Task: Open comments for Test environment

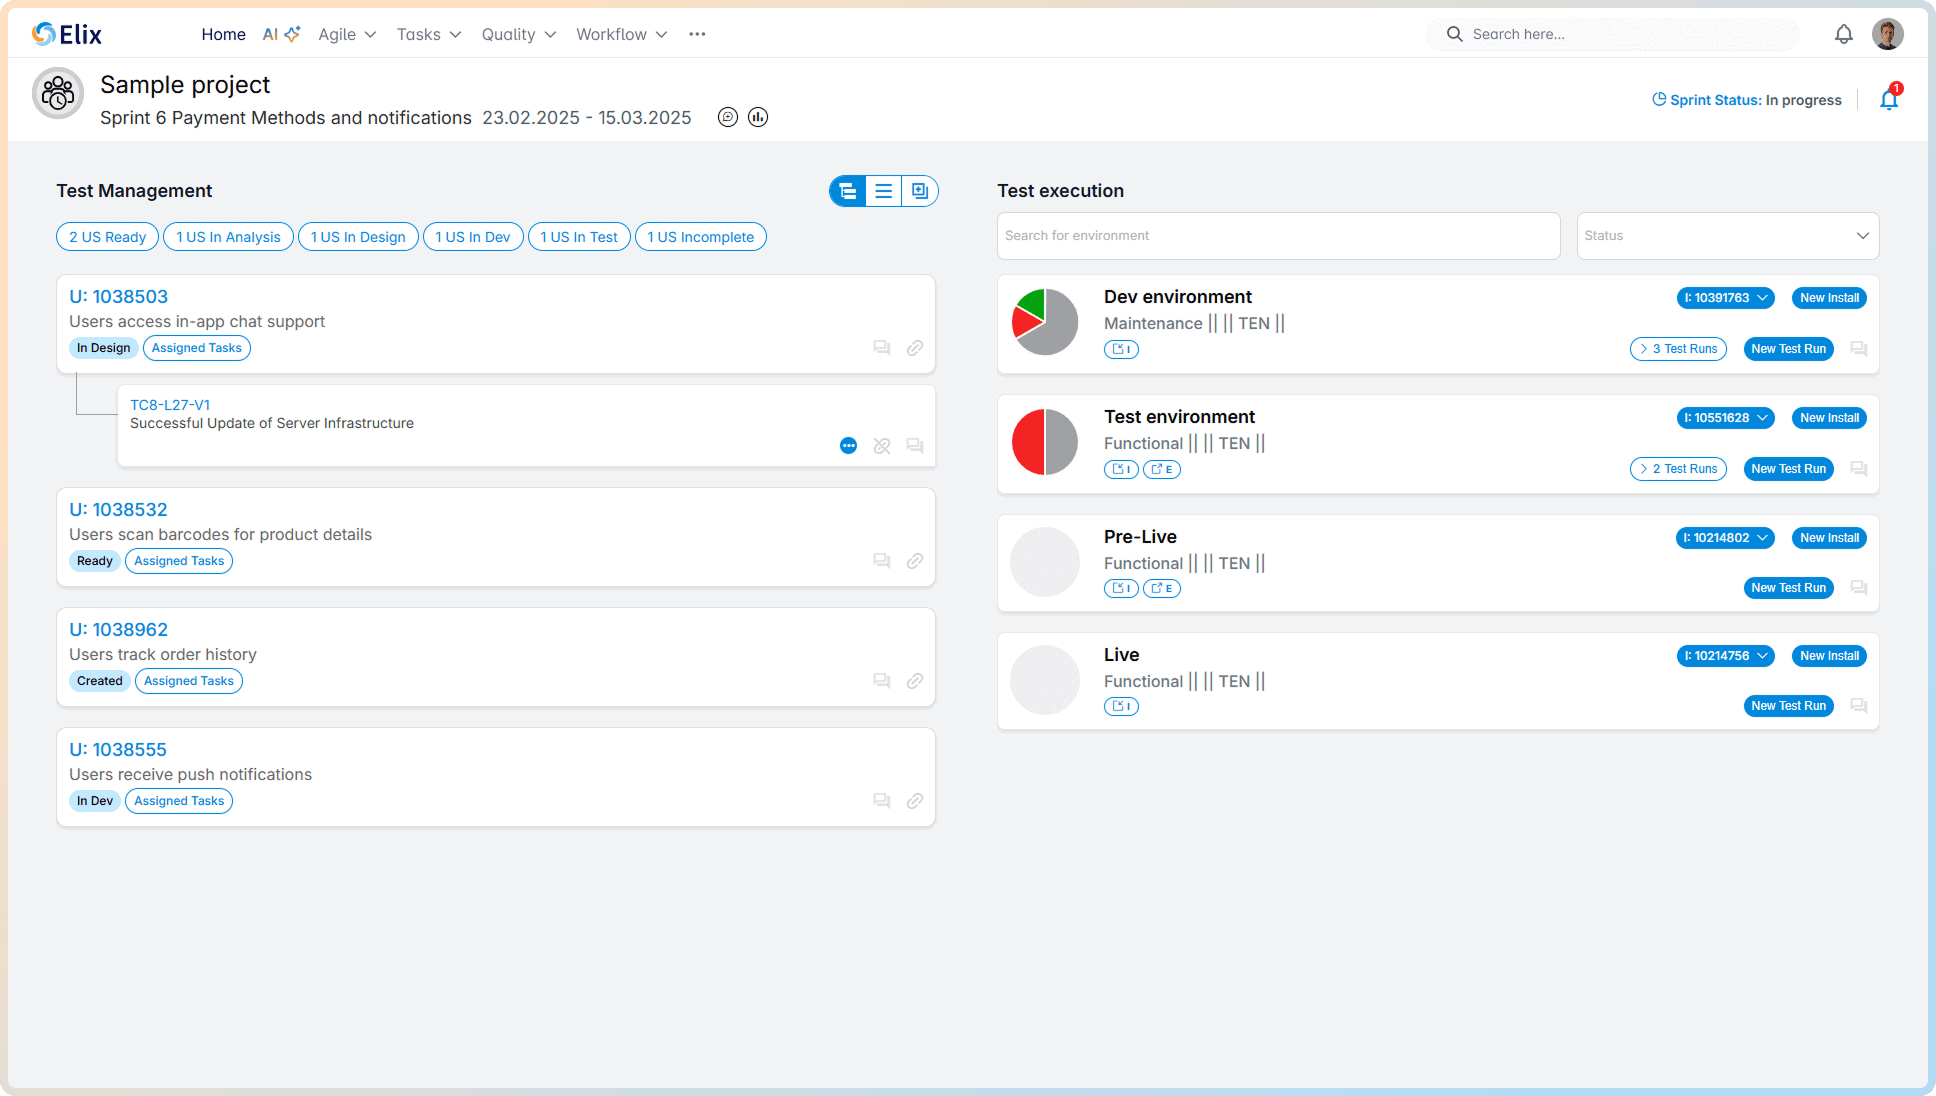Action: pos(1859,469)
